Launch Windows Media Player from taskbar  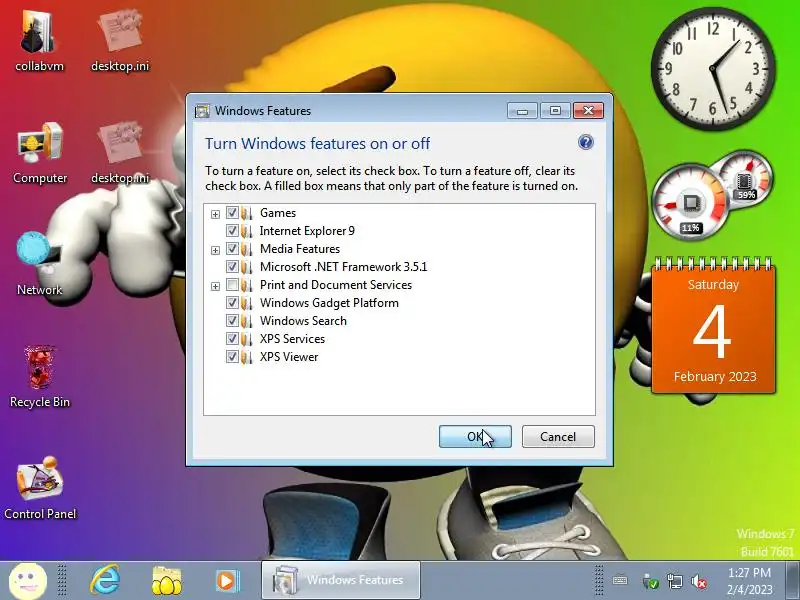(x=226, y=581)
